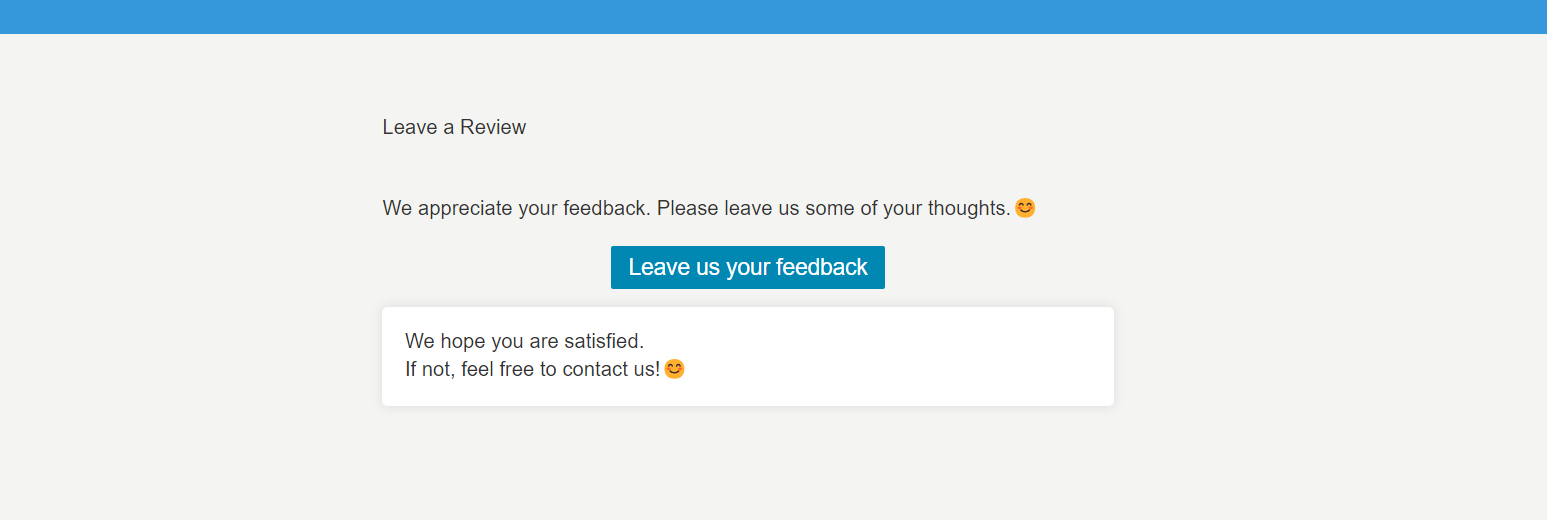
Task: Click the word "Leave" in the page heading
Action: [410, 127]
